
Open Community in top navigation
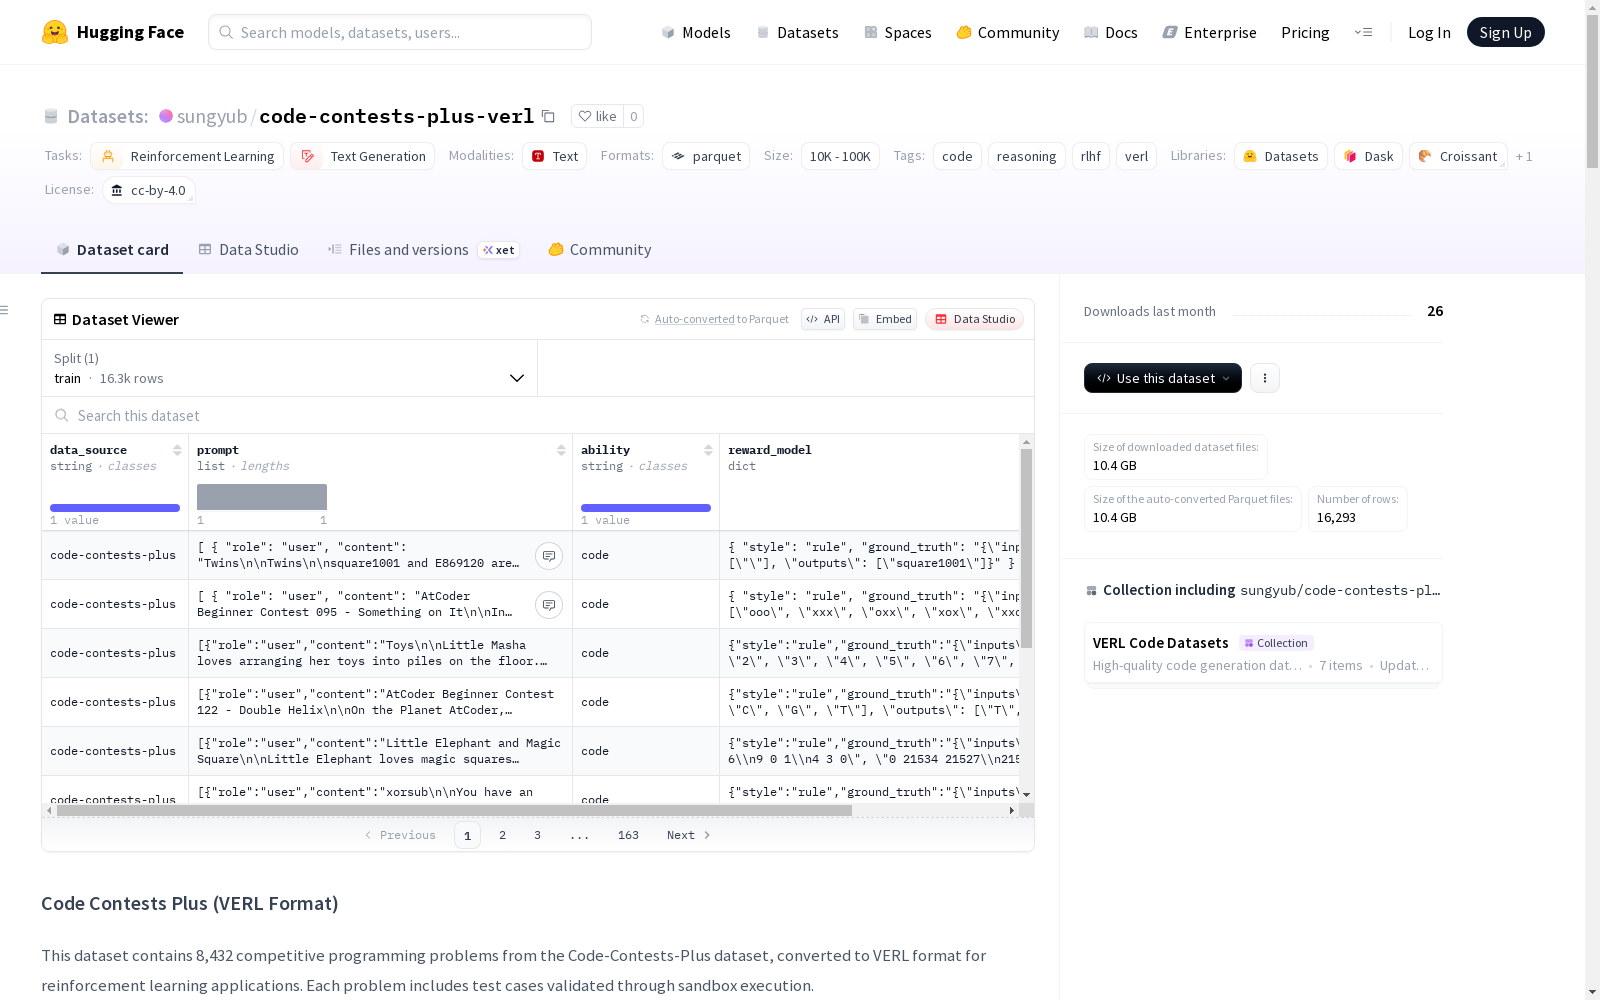coord(1008,32)
